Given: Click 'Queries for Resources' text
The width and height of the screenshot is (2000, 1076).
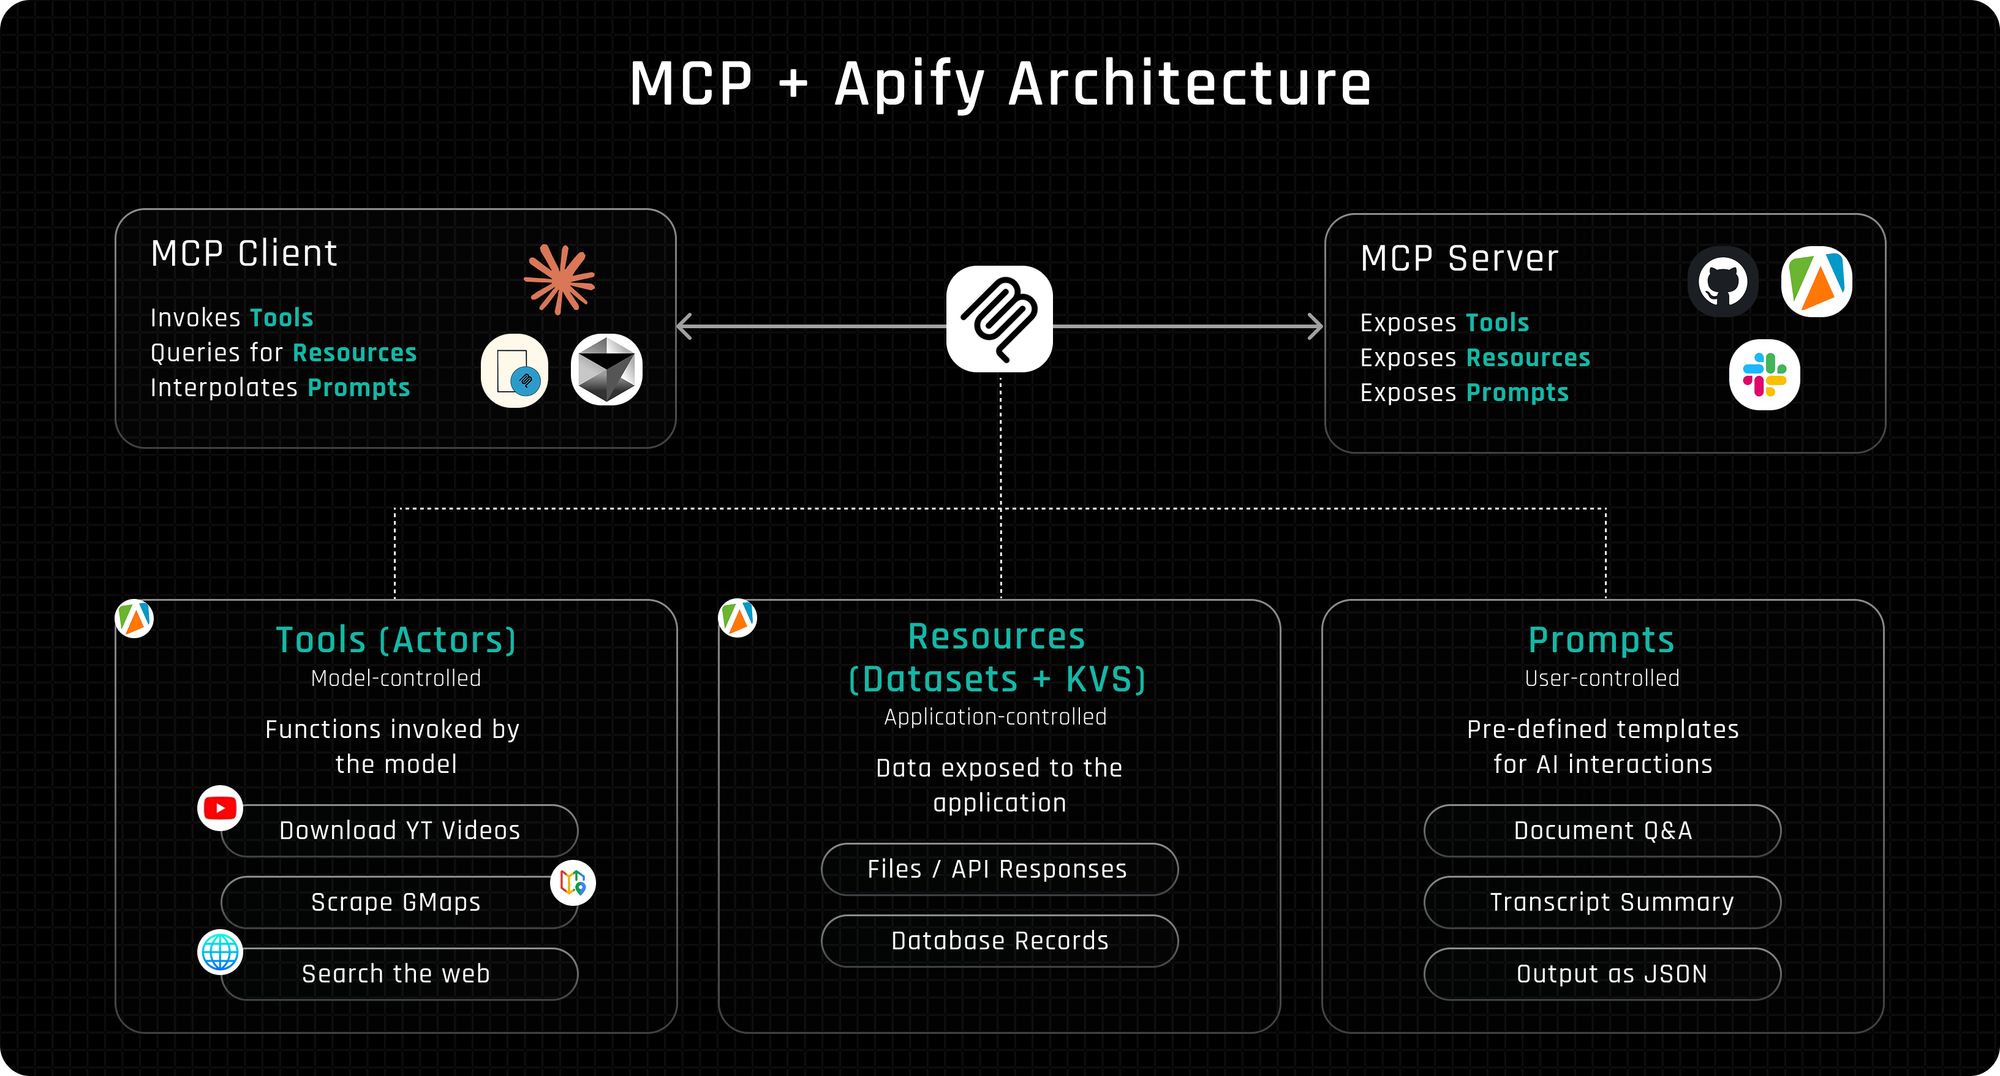Looking at the screenshot, I should click(x=284, y=353).
